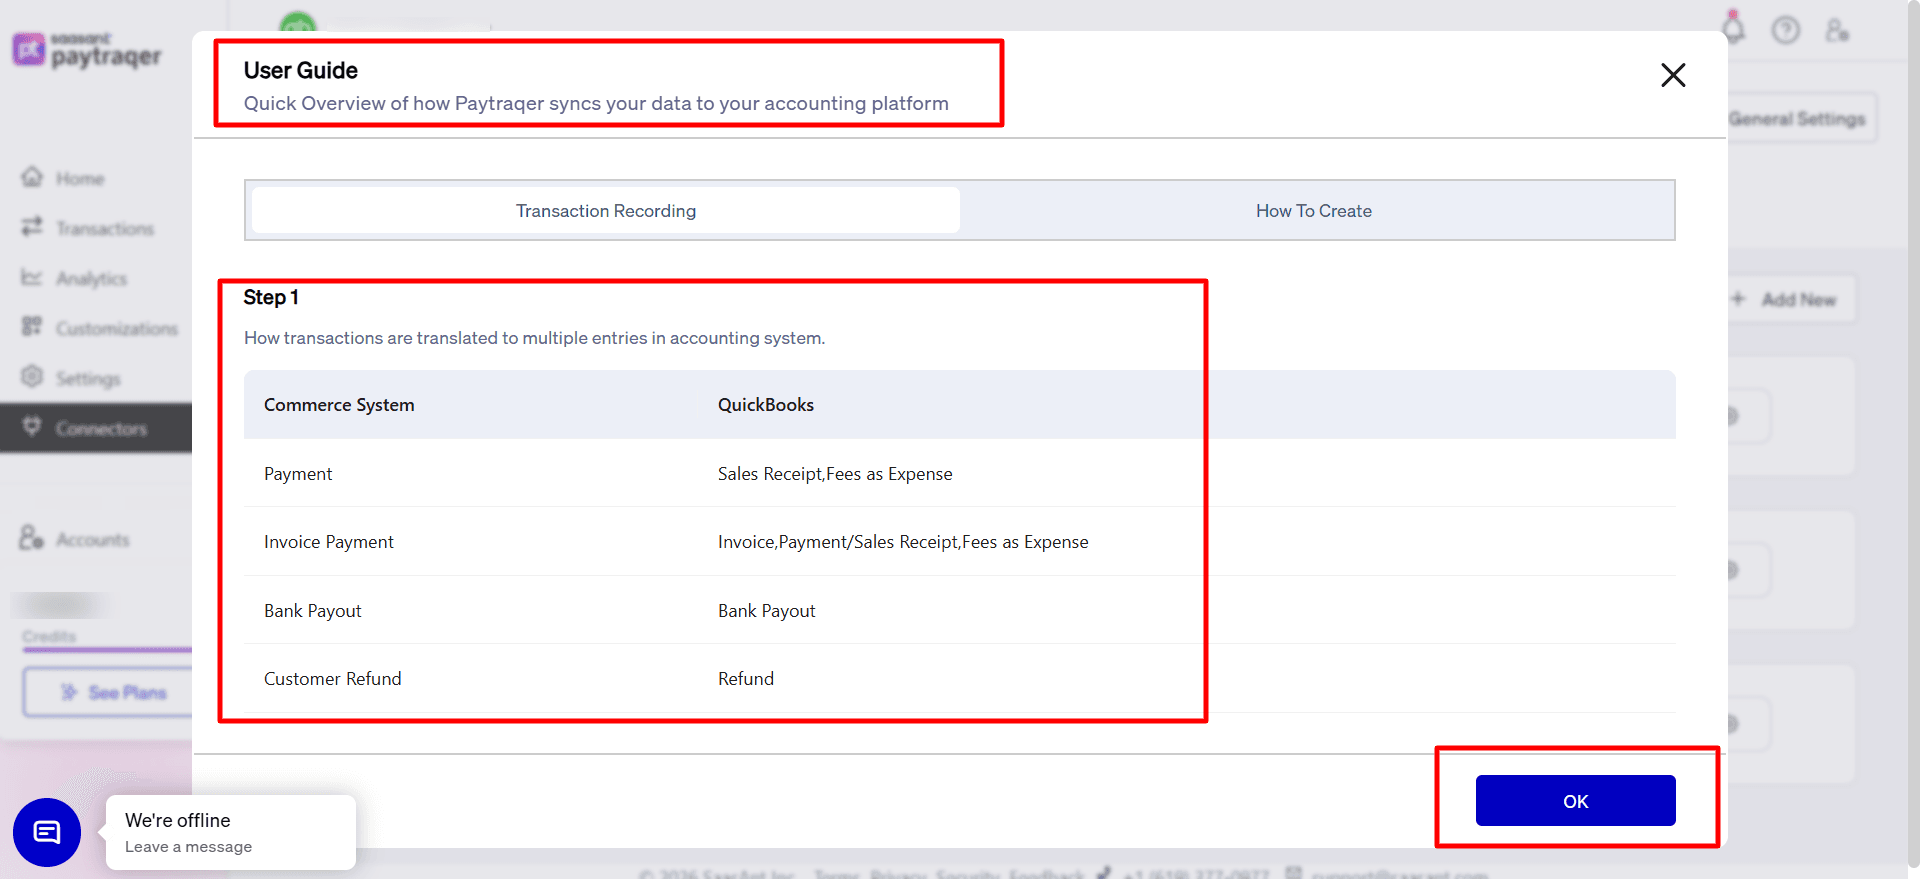
Task: Select the 'Invoice,Payment/Sales Receipt,Fees as Expense' cell
Action: (903, 542)
